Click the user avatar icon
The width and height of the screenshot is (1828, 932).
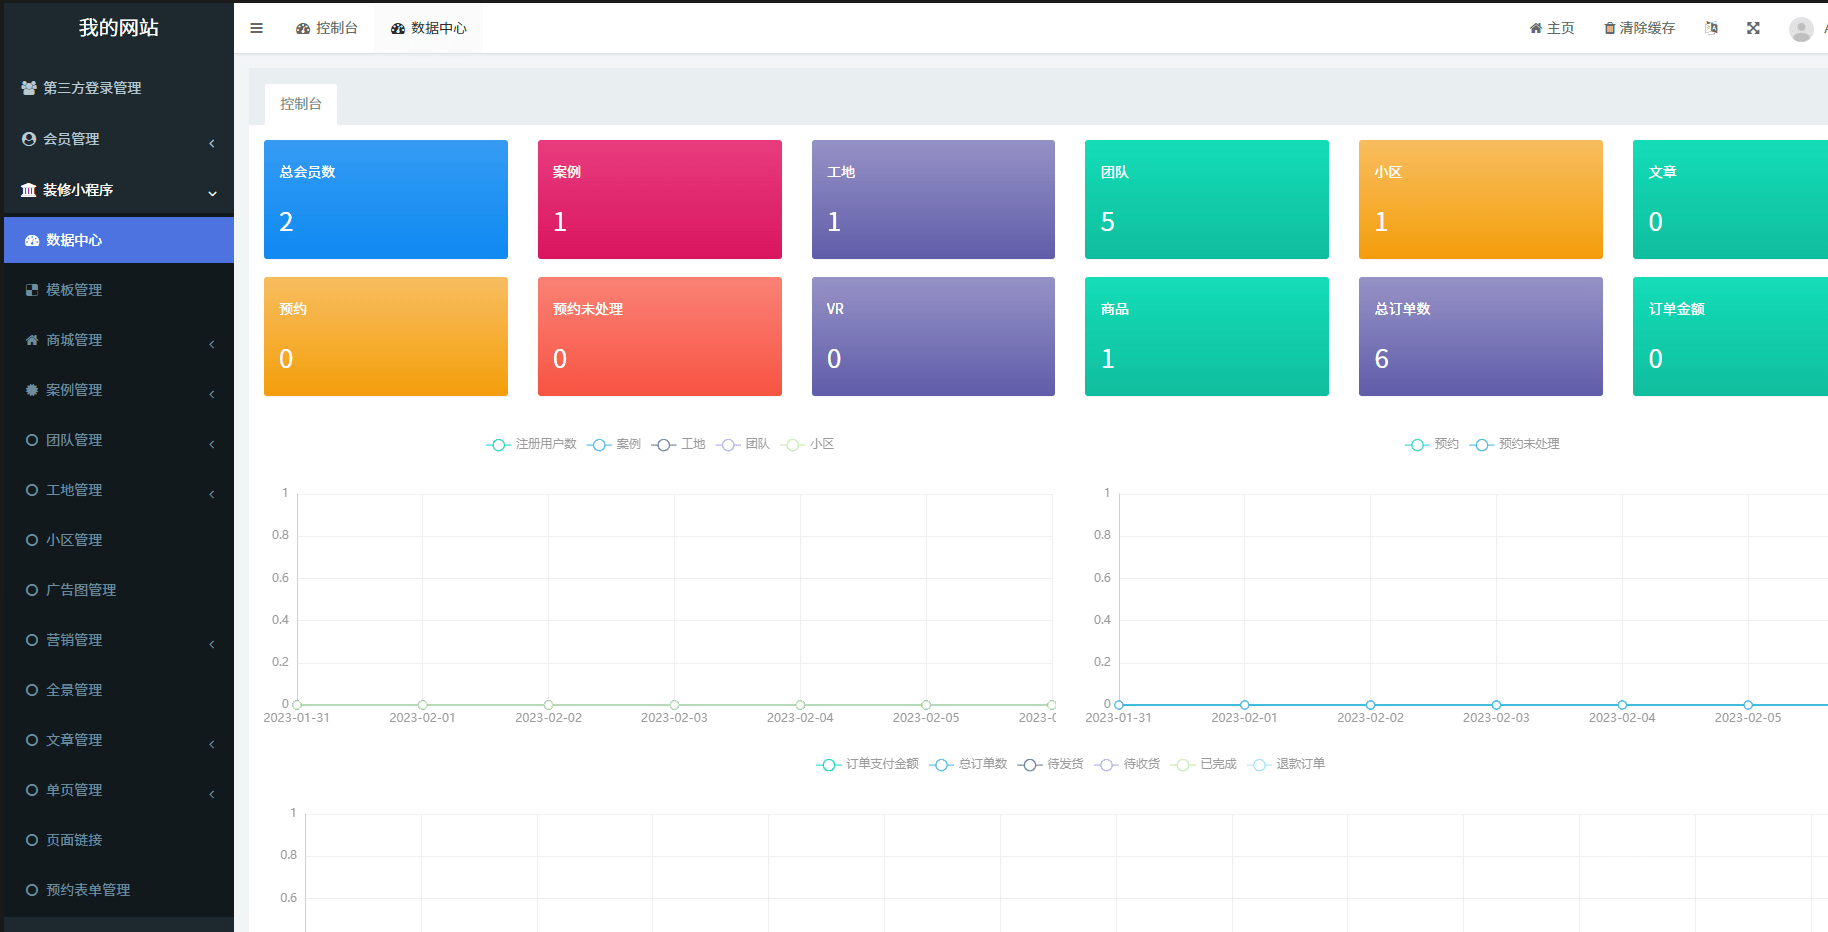tap(1800, 29)
